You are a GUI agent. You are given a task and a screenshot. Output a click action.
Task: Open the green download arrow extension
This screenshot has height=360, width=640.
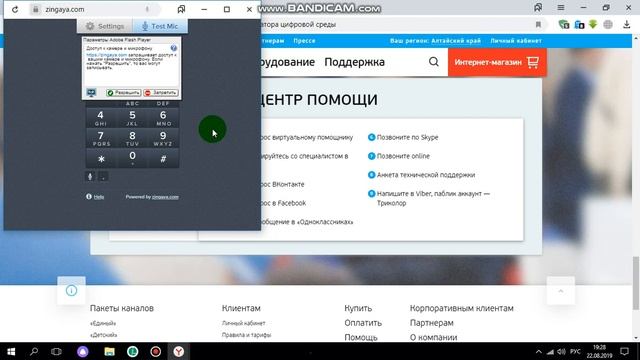[593, 24]
